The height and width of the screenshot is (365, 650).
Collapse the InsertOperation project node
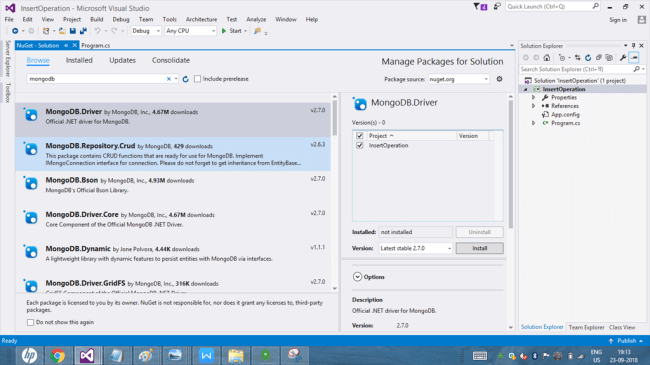[x=526, y=89]
